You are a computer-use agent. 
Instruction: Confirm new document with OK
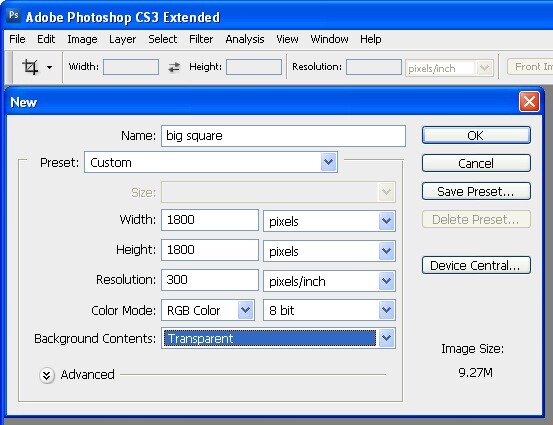coord(476,135)
